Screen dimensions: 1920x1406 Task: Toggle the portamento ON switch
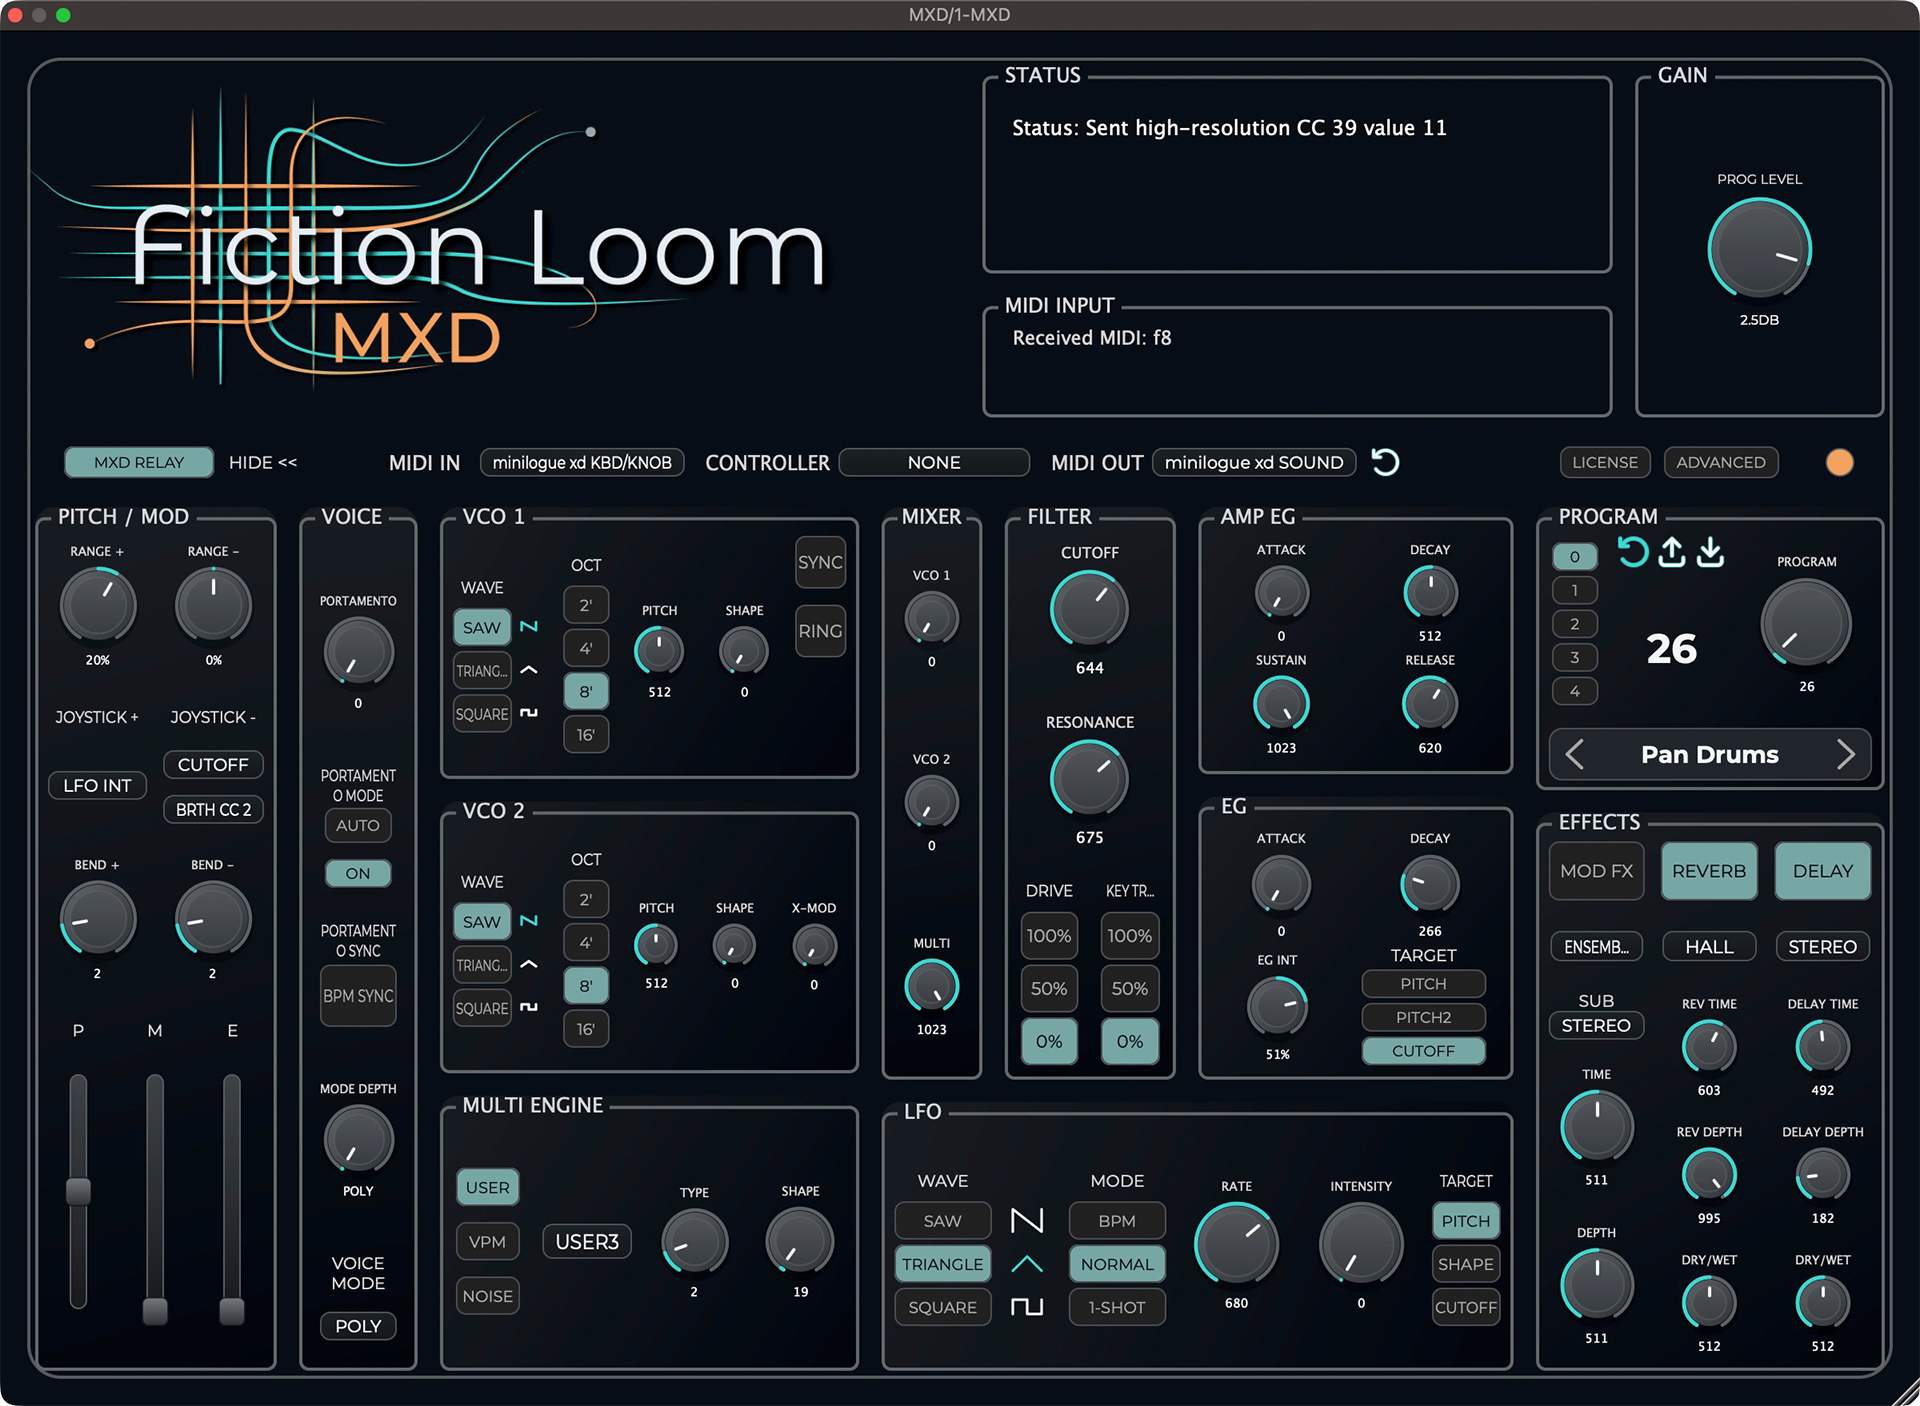point(358,873)
